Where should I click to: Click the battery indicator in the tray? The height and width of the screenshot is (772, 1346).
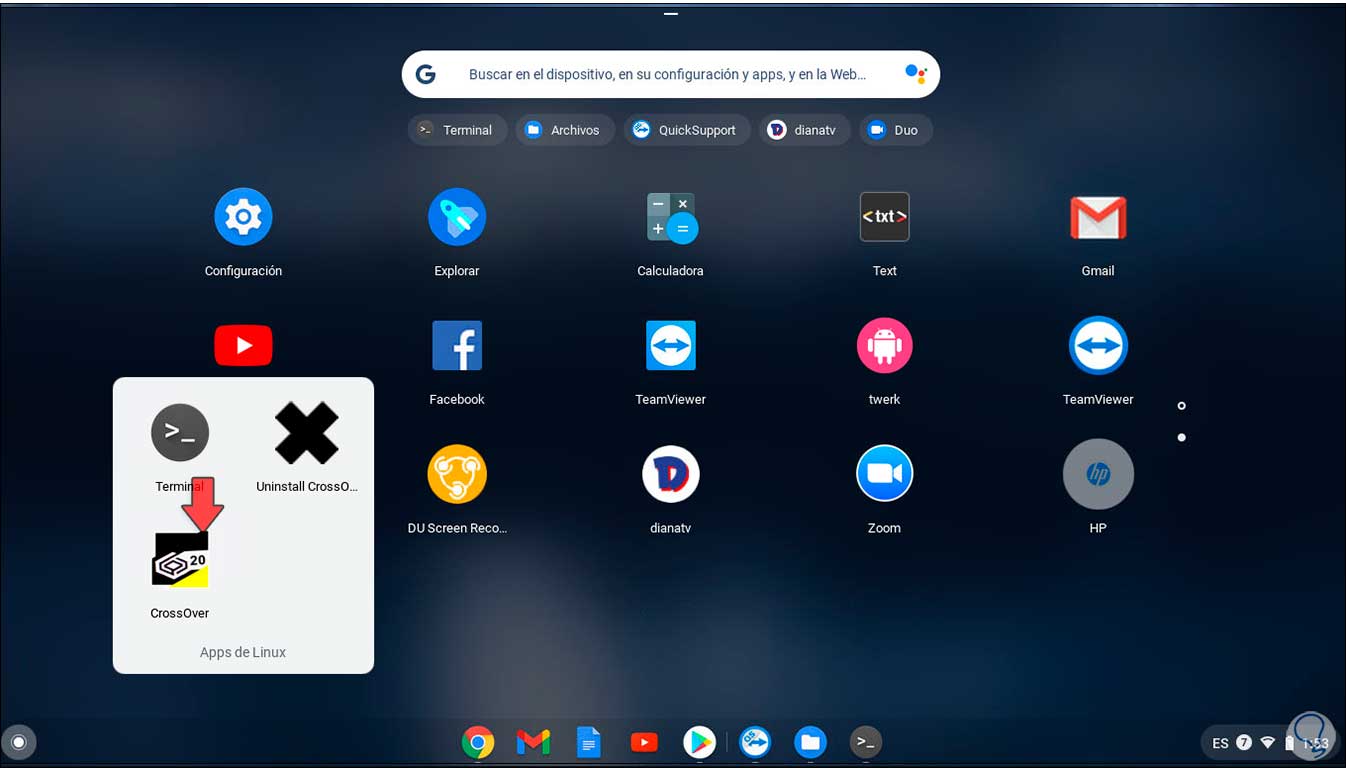click(x=1290, y=743)
